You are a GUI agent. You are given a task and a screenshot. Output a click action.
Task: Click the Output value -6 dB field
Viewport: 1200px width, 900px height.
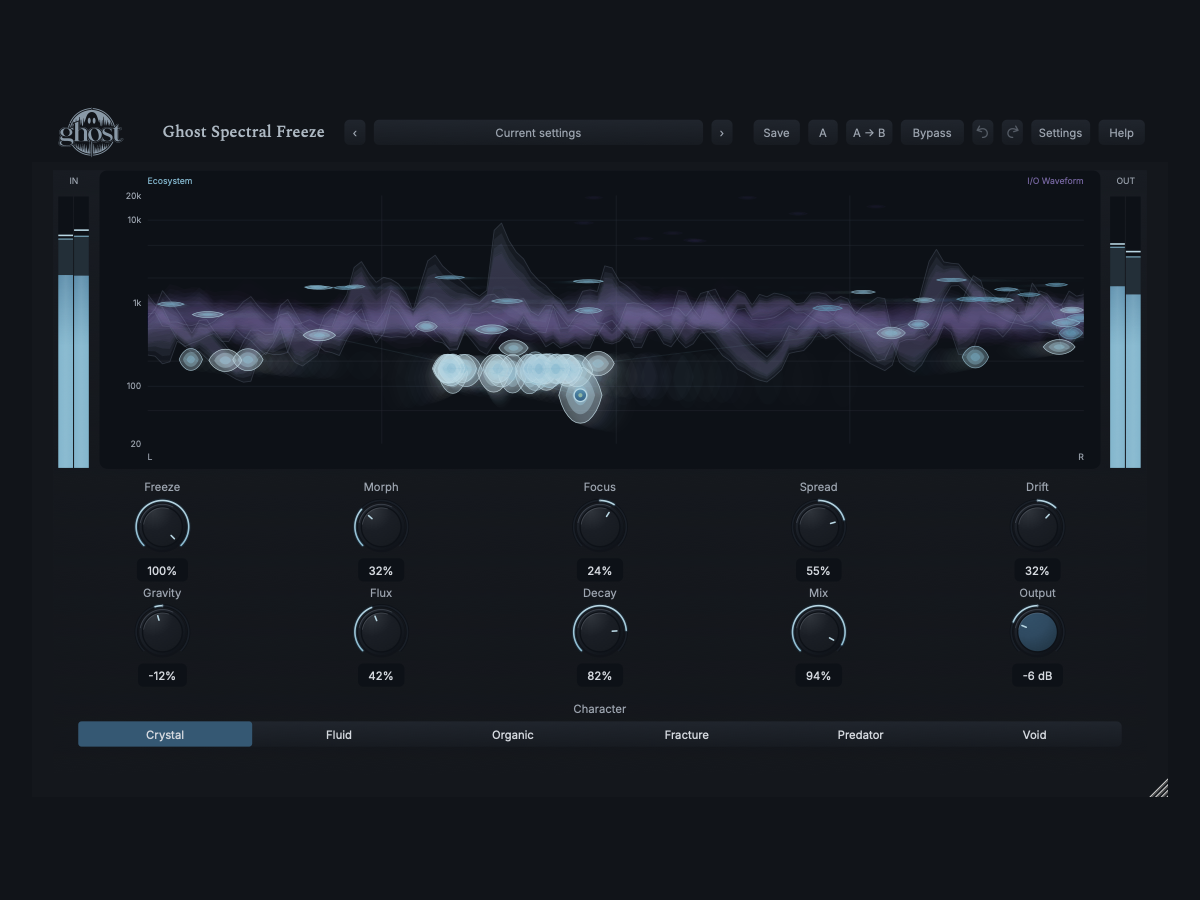[x=1037, y=676]
